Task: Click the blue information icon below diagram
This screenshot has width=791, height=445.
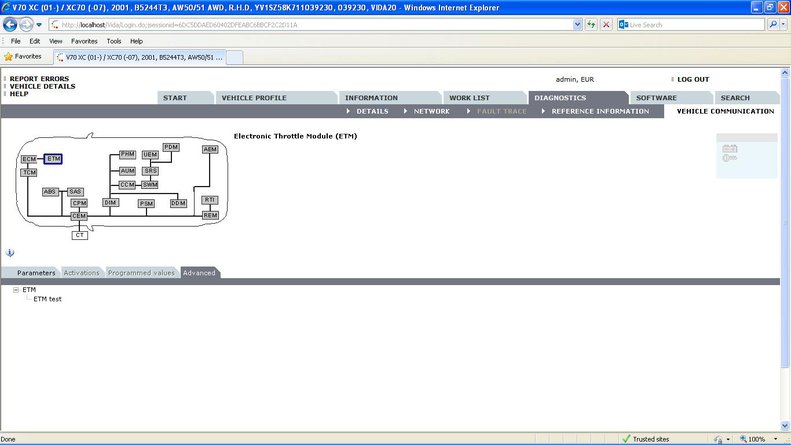Action: coord(9,253)
